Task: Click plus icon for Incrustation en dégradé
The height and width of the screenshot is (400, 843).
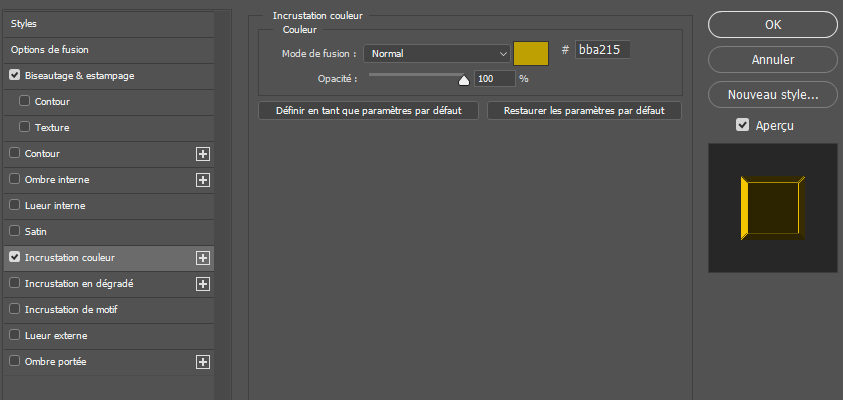Action: tap(203, 284)
